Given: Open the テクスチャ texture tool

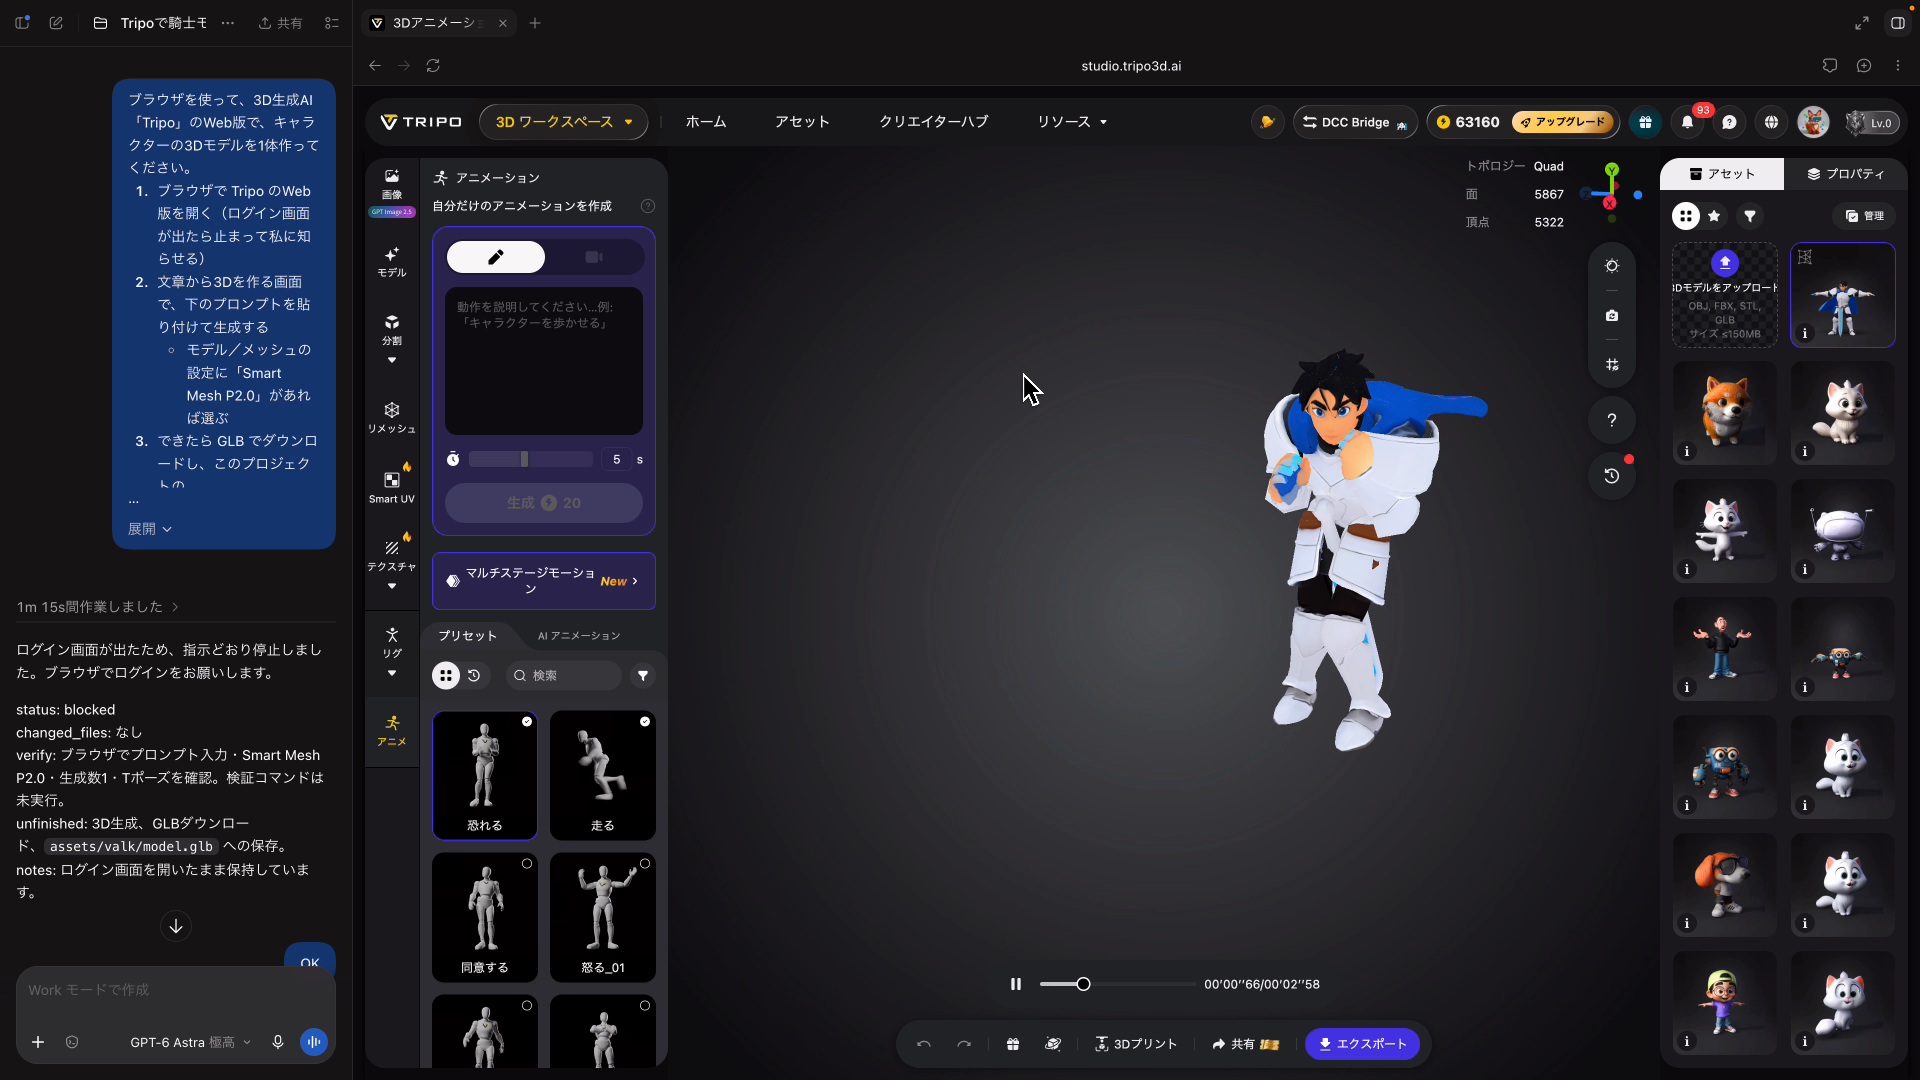Looking at the screenshot, I should point(392,556).
